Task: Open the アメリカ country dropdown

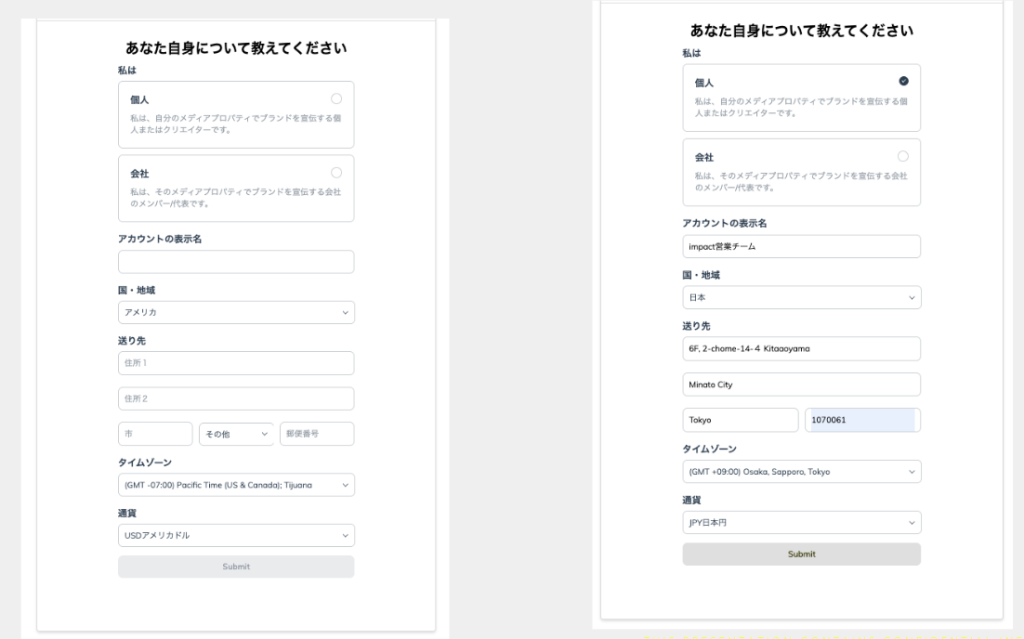Action: tap(236, 313)
